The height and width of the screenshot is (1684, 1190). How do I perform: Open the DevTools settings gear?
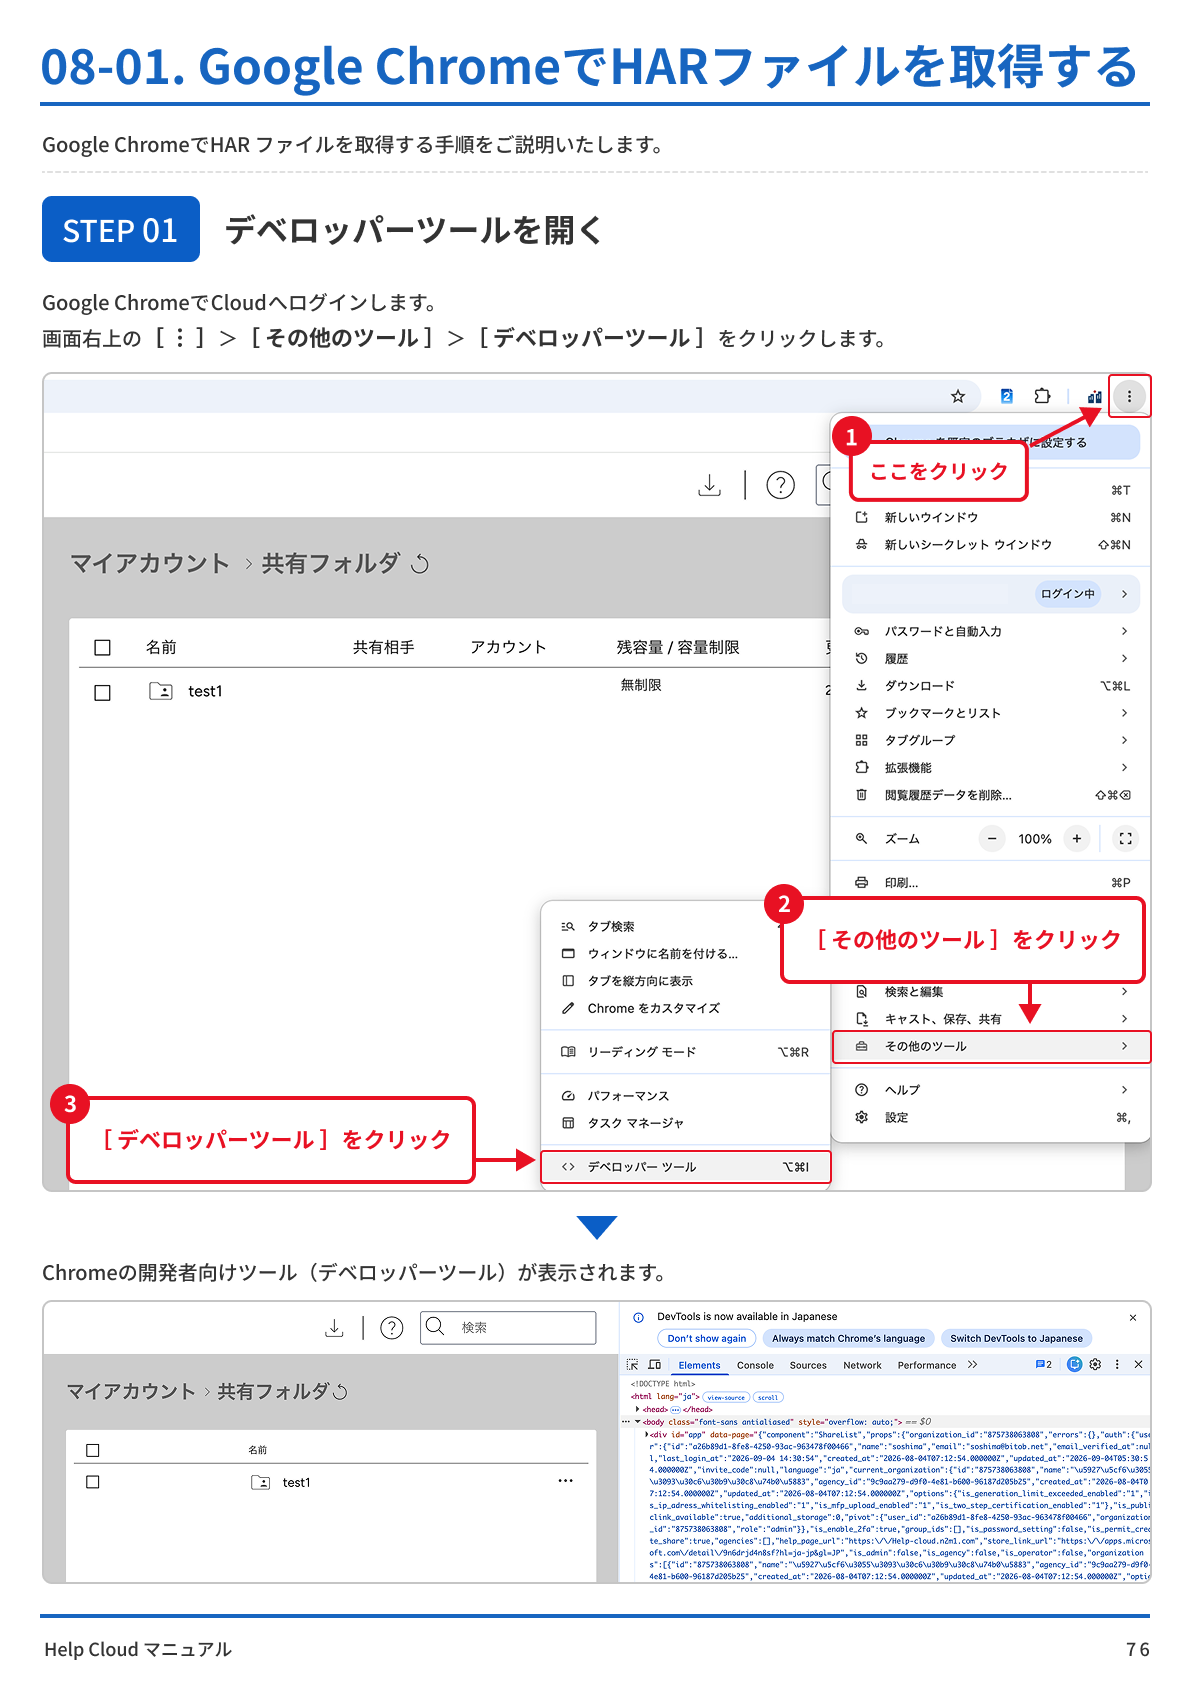pos(1095,1364)
